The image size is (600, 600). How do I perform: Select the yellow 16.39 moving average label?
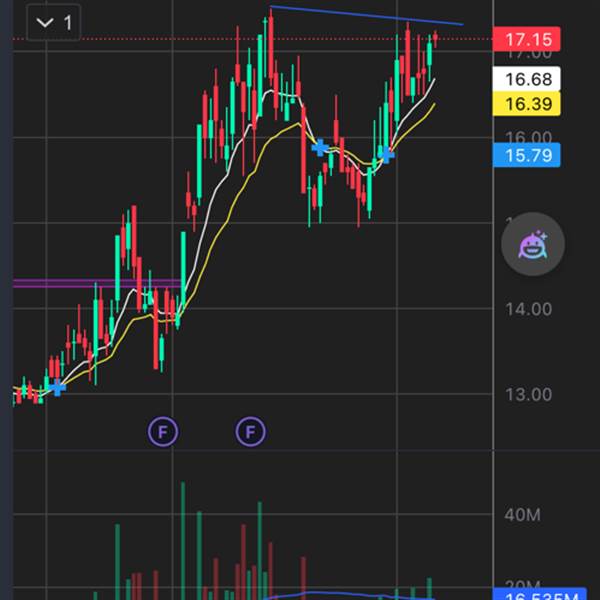pyautogui.click(x=527, y=104)
